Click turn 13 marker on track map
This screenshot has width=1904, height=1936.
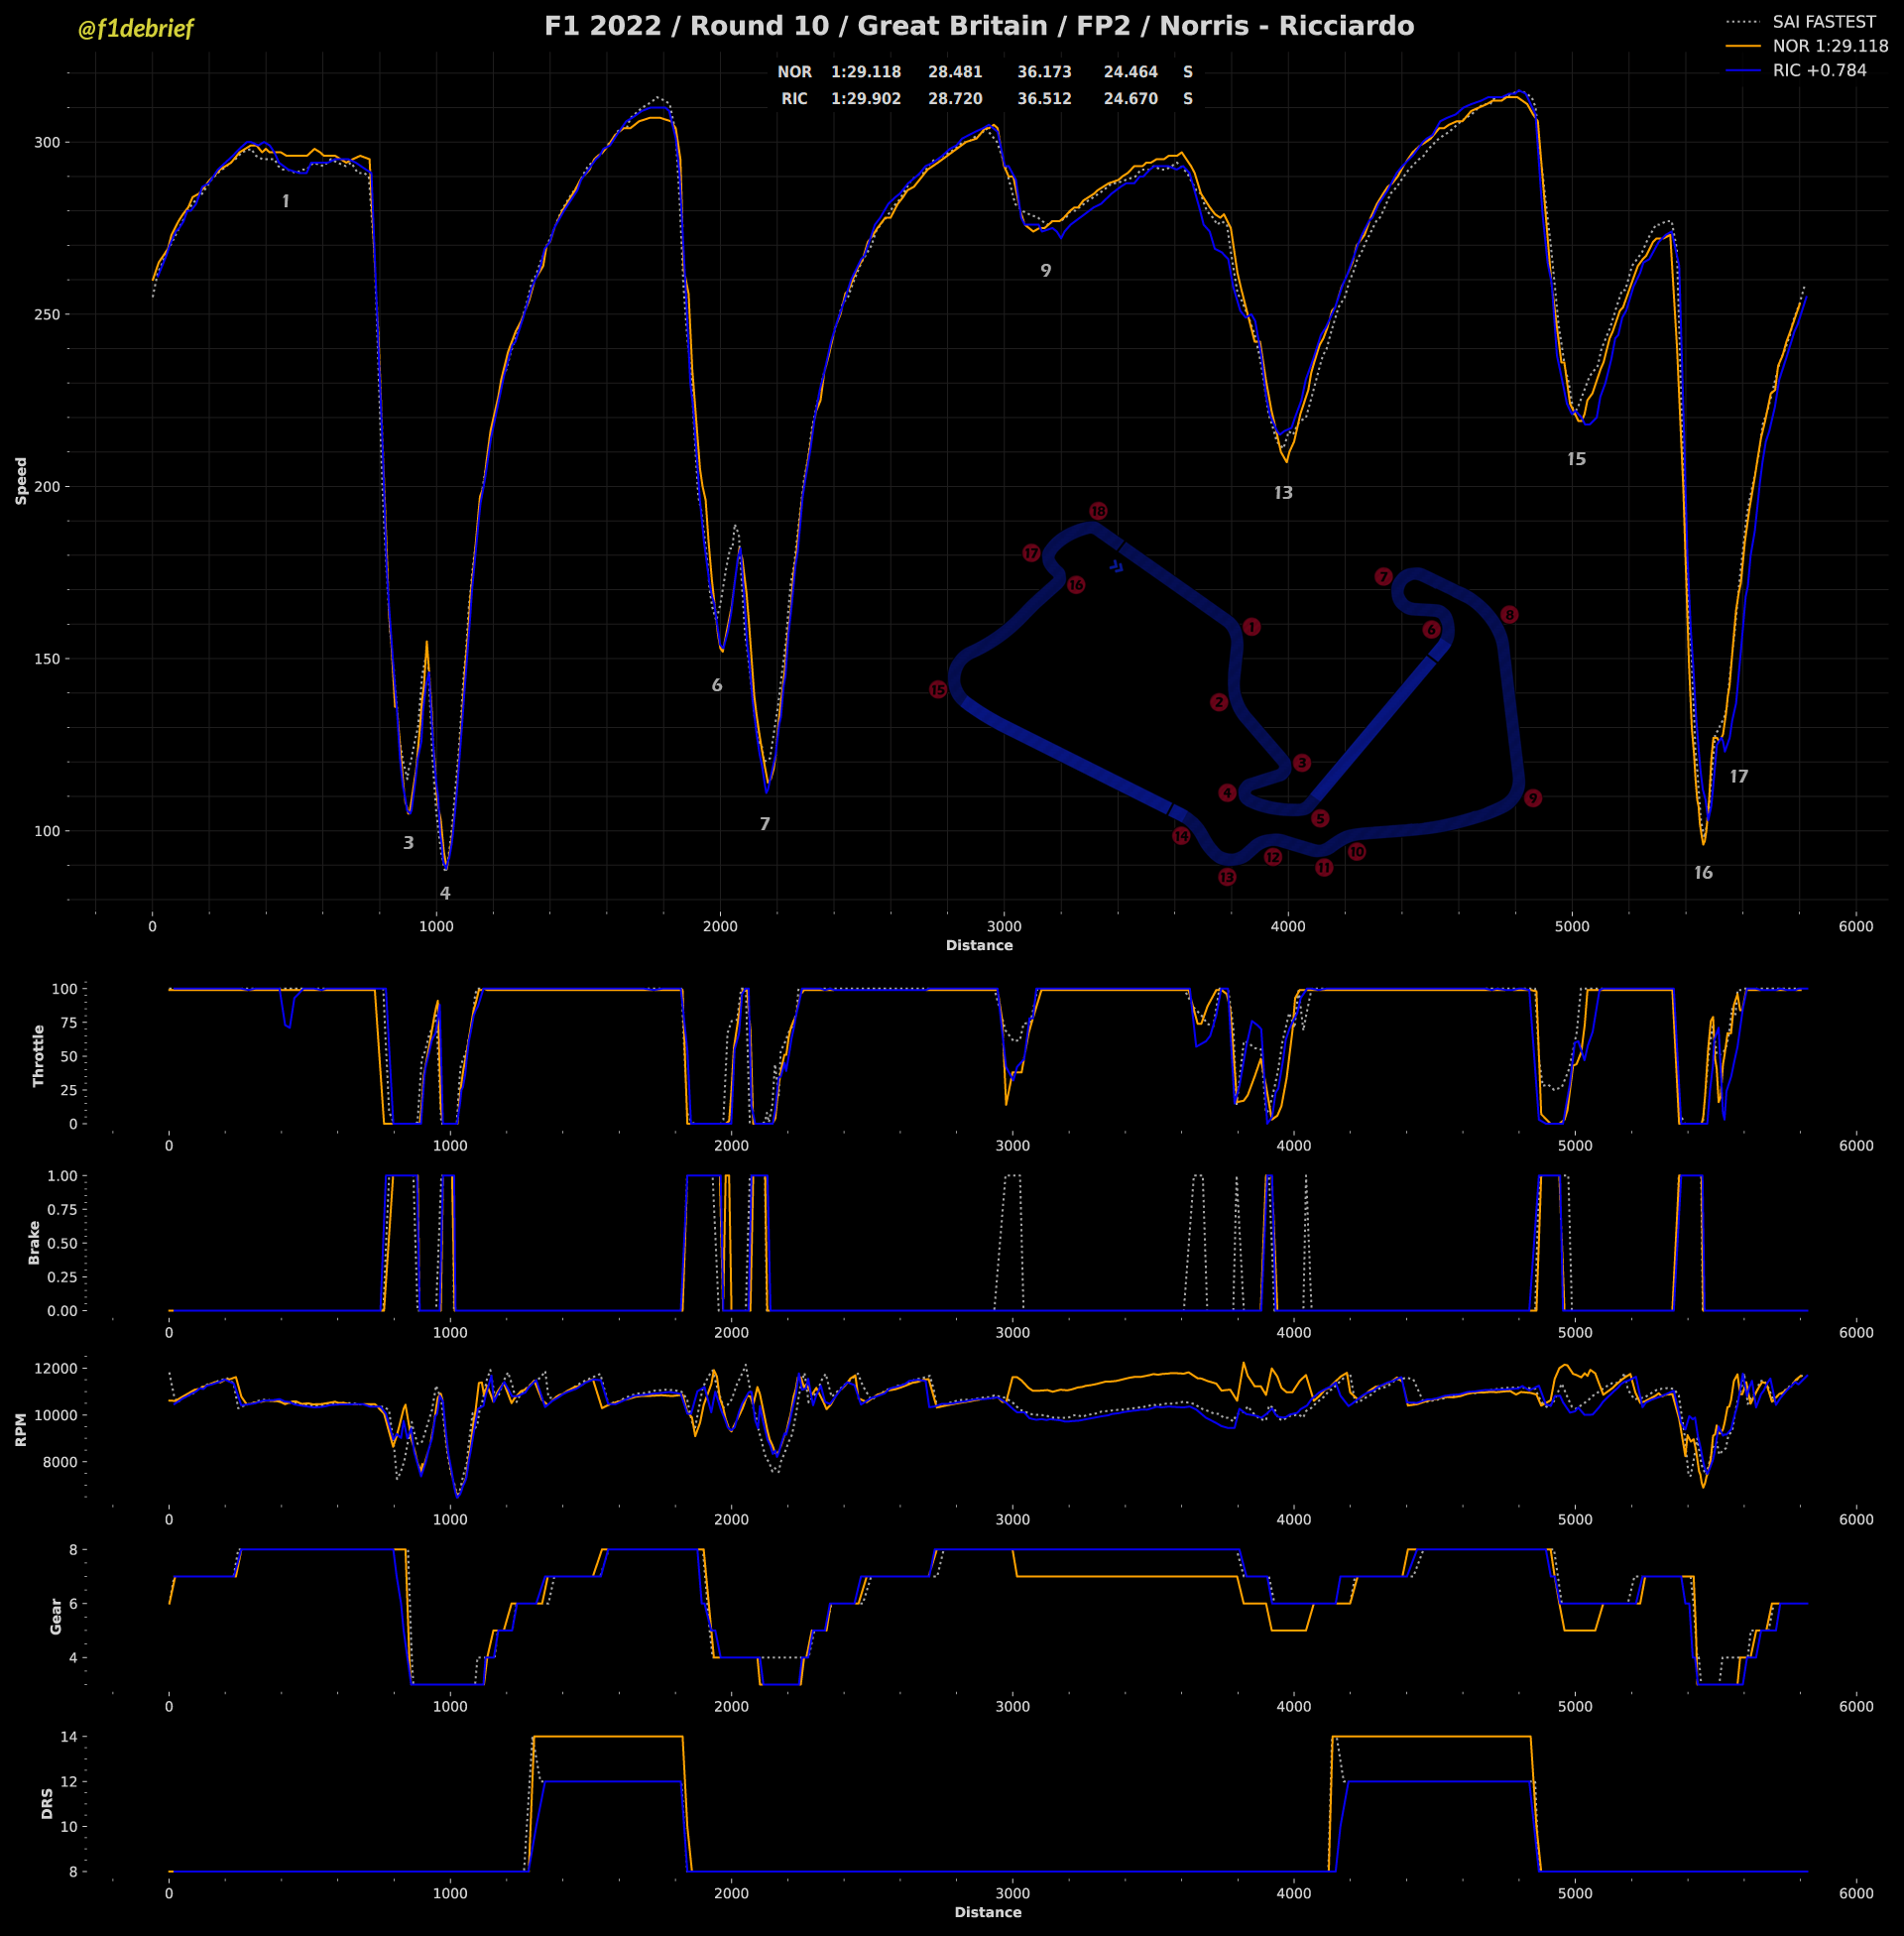1227,877
